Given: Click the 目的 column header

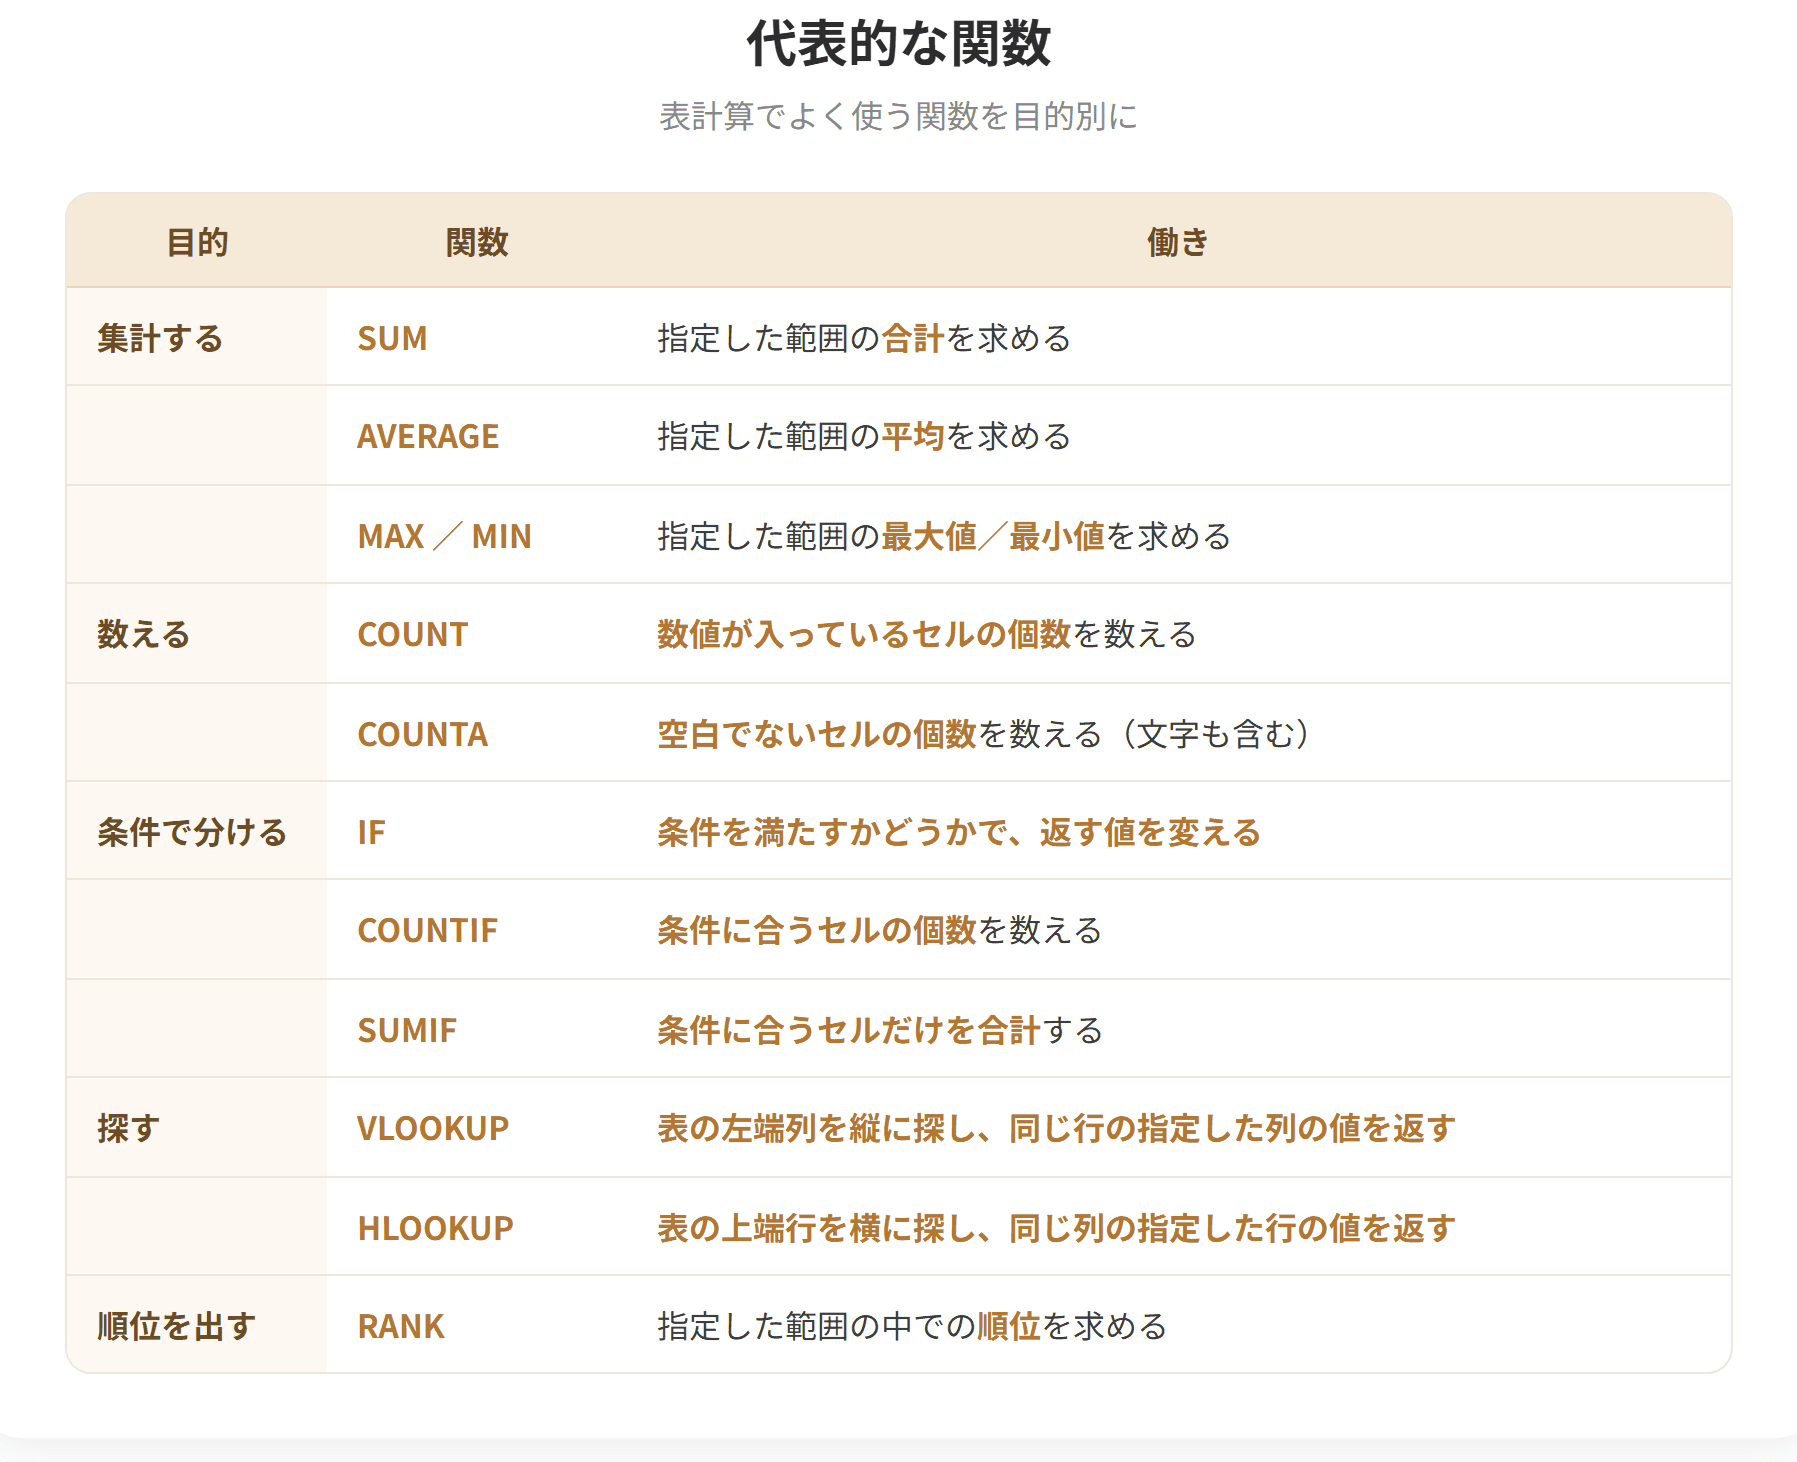Looking at the screenshot, I should coord(197,242).
